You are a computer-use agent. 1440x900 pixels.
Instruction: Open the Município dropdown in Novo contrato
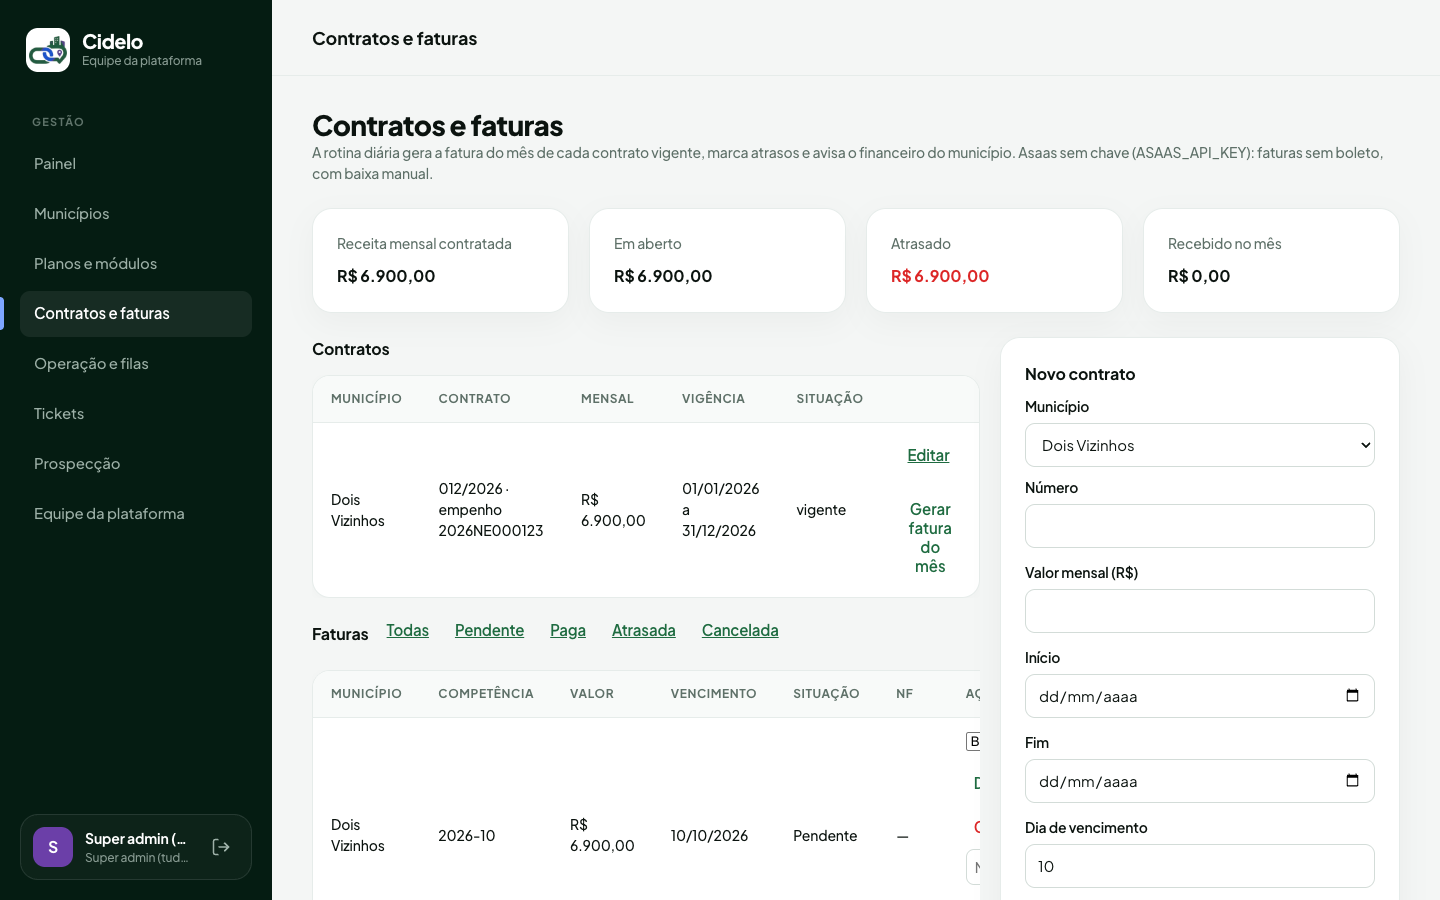point(1200,445)
